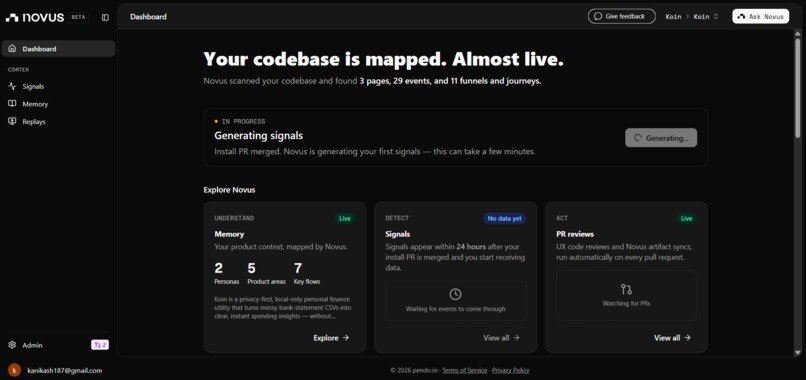Screen dimensions: 806x380
Task: Click the Generating signals heading
Action: coord(259,136)
